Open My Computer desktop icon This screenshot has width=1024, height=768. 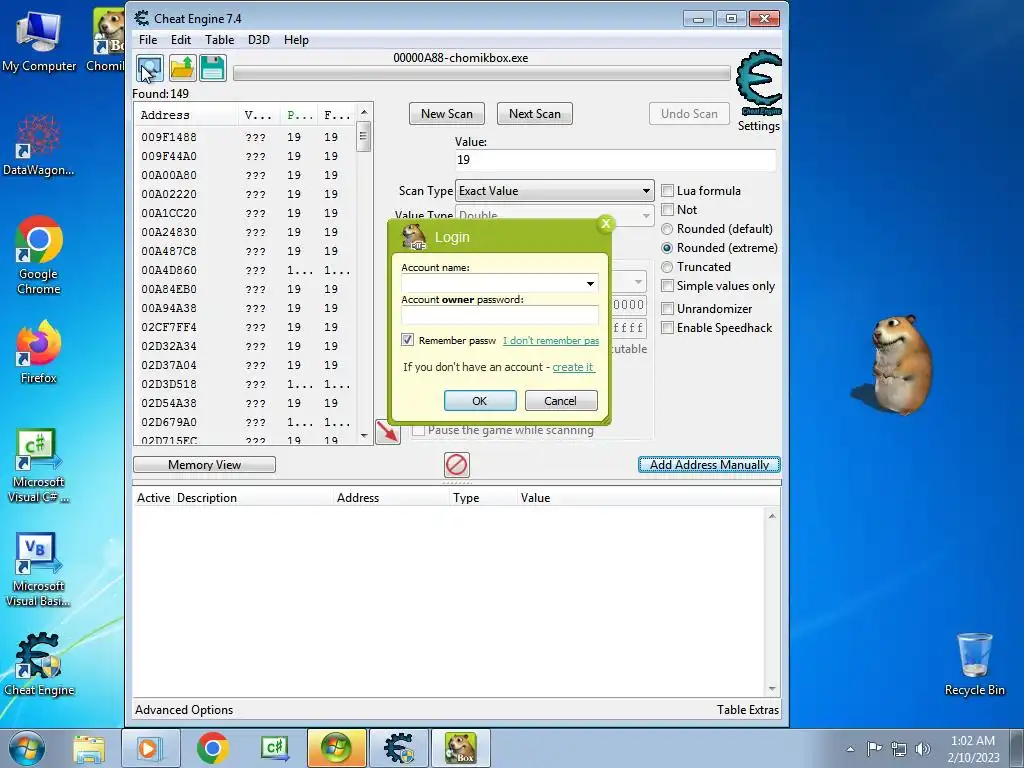click(x=39, y=40)
